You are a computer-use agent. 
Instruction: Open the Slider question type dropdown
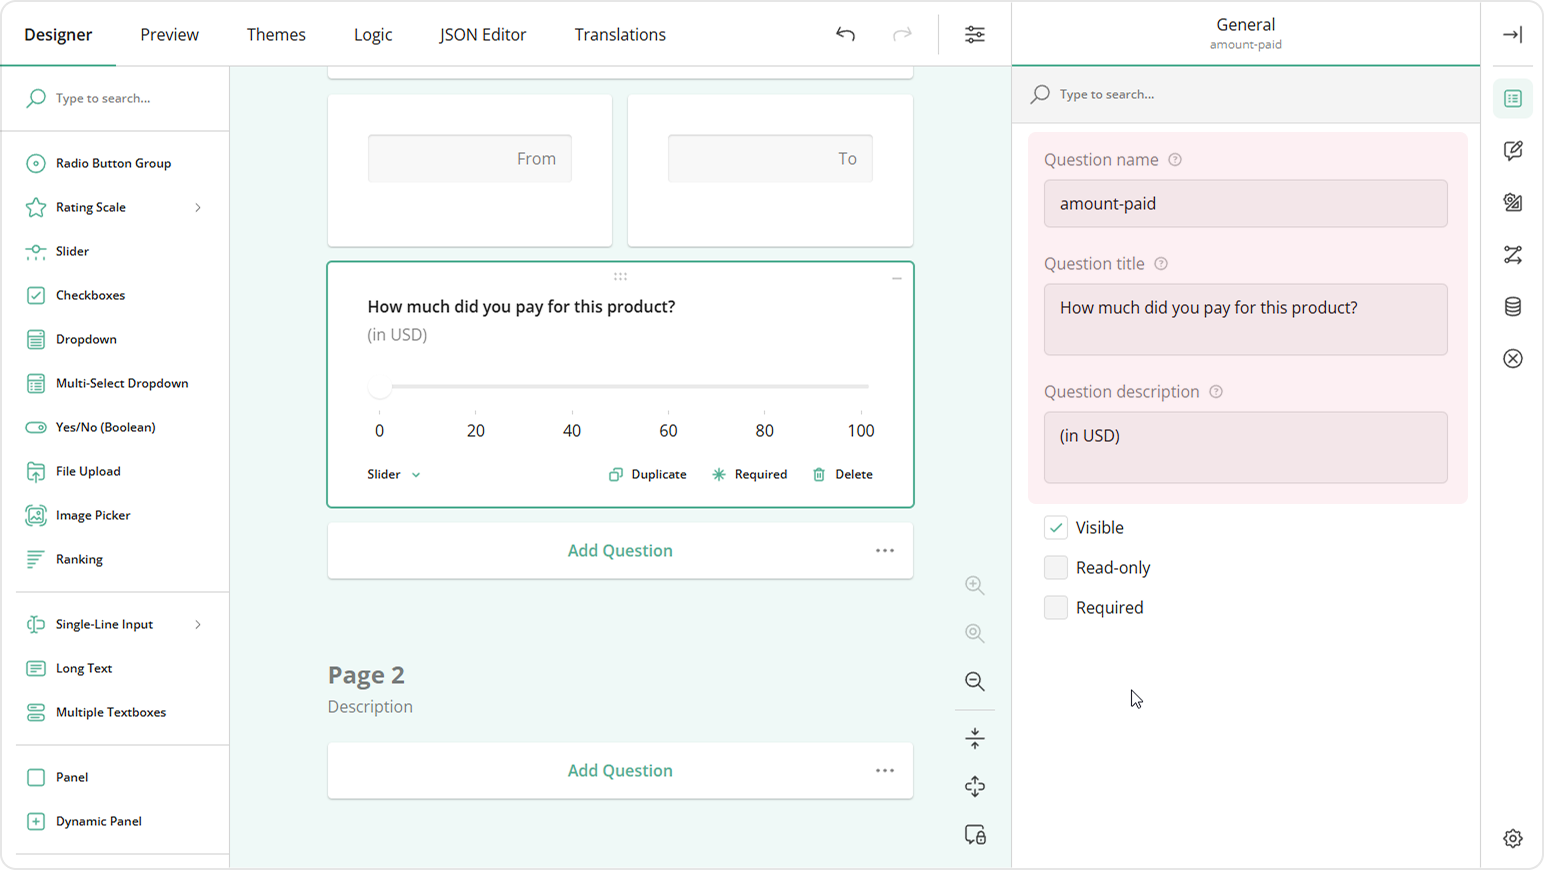coord(393,474)
